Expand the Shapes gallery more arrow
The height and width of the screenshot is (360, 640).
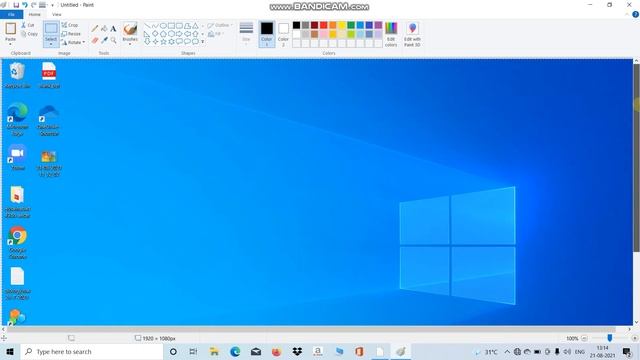(x=202, y=42)
